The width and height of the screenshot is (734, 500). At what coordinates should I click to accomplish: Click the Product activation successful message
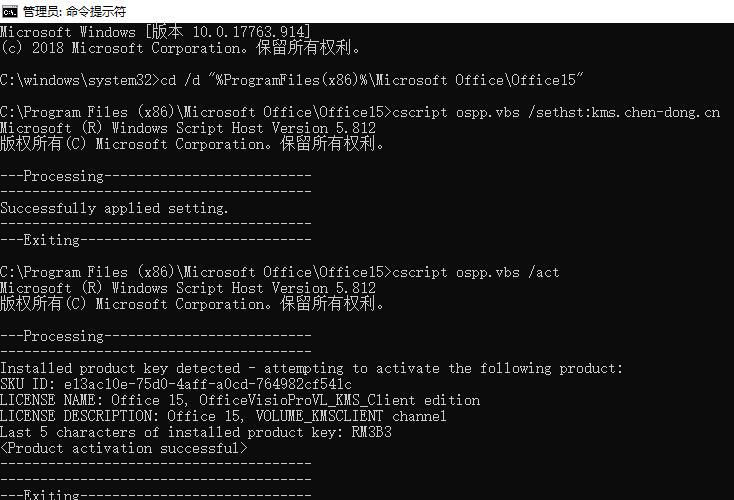tap(124, 449)
